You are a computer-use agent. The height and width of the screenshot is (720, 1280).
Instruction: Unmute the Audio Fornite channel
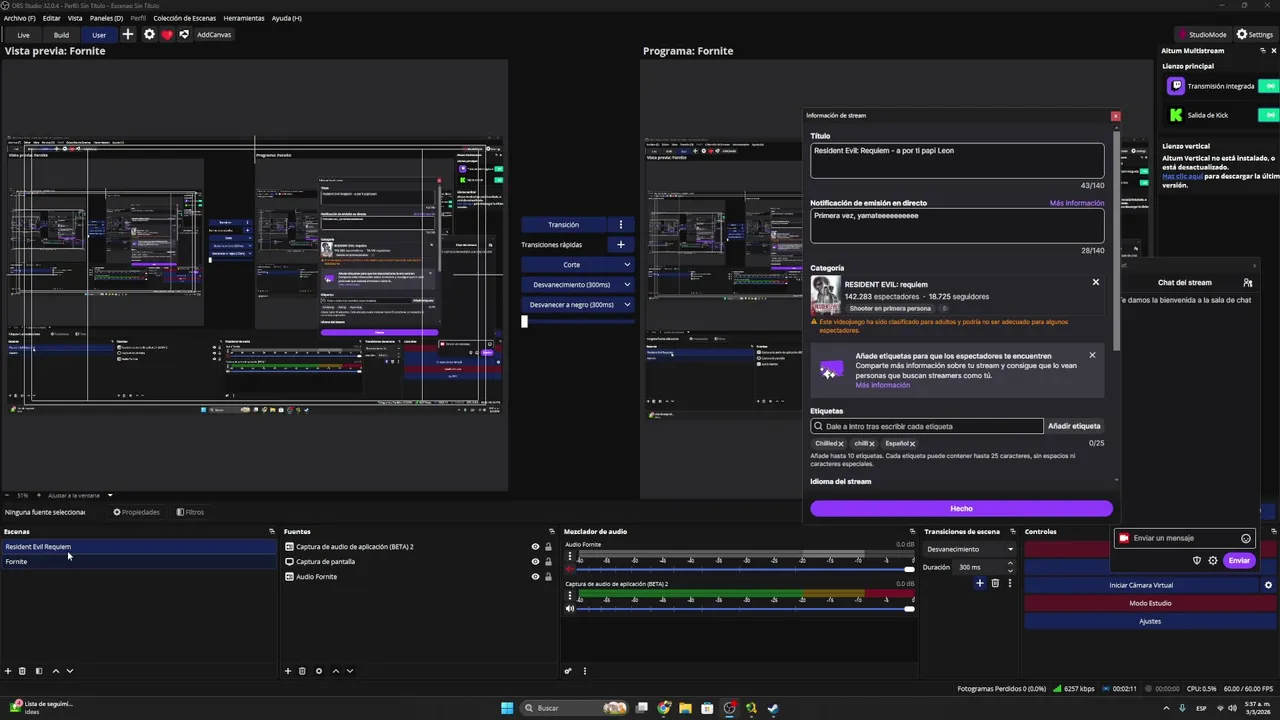point(570,569)
